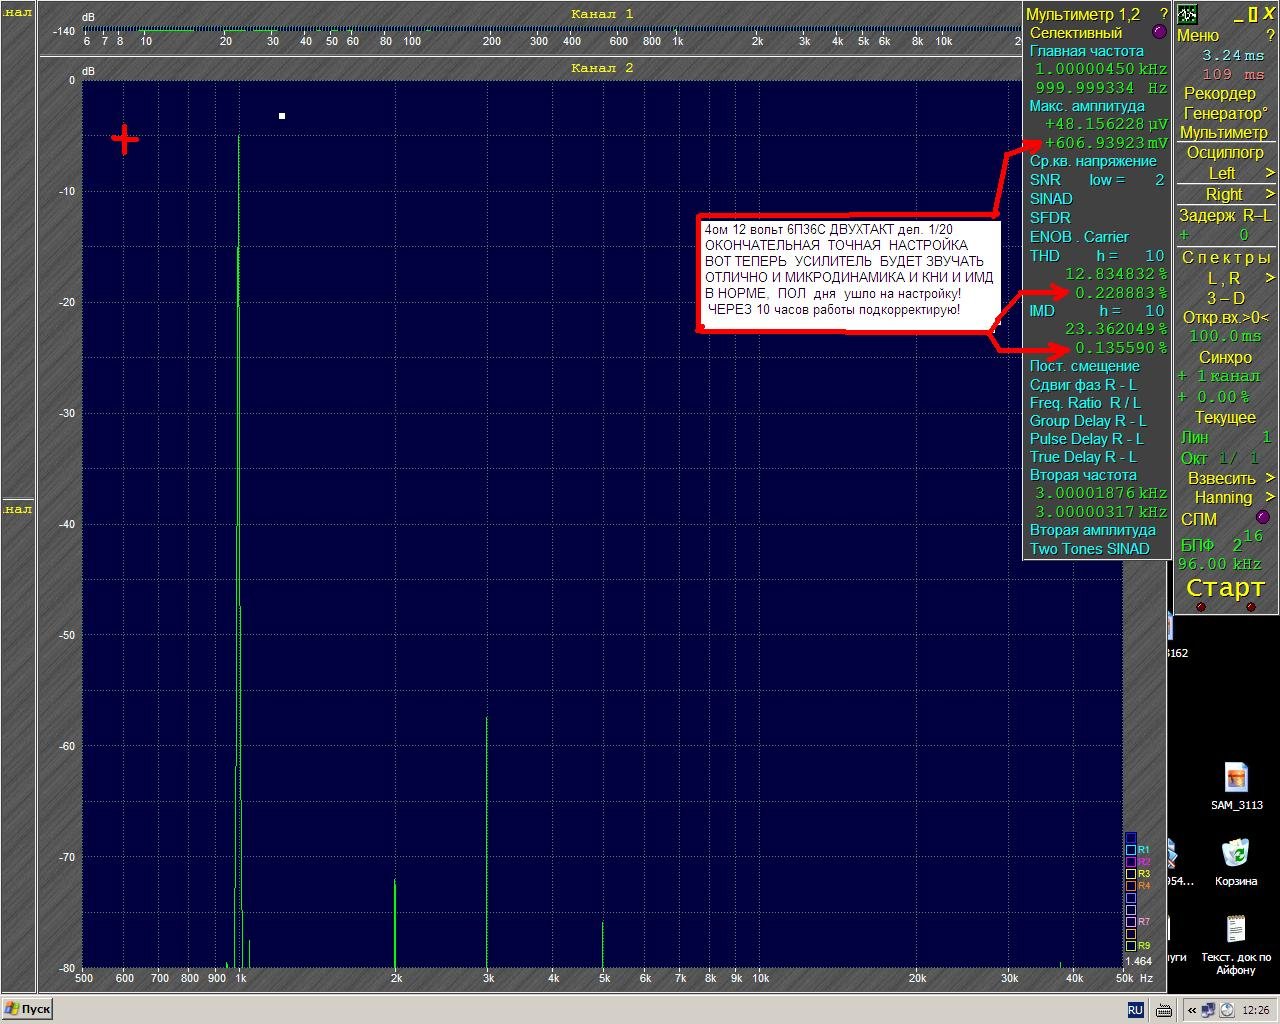1280x1024 pixels.
Task: Toggle the R7 reference trace checkbox
Action: coord(1131,922)
